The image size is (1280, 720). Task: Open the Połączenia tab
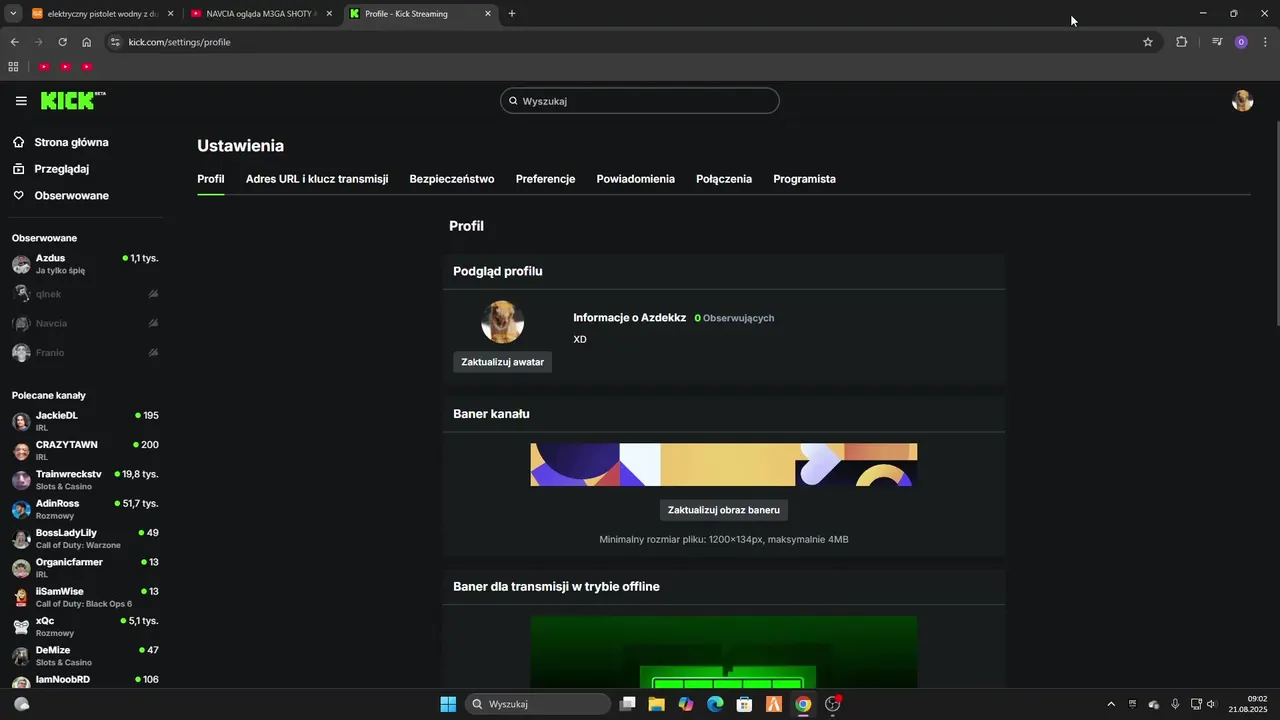point(724,179)
